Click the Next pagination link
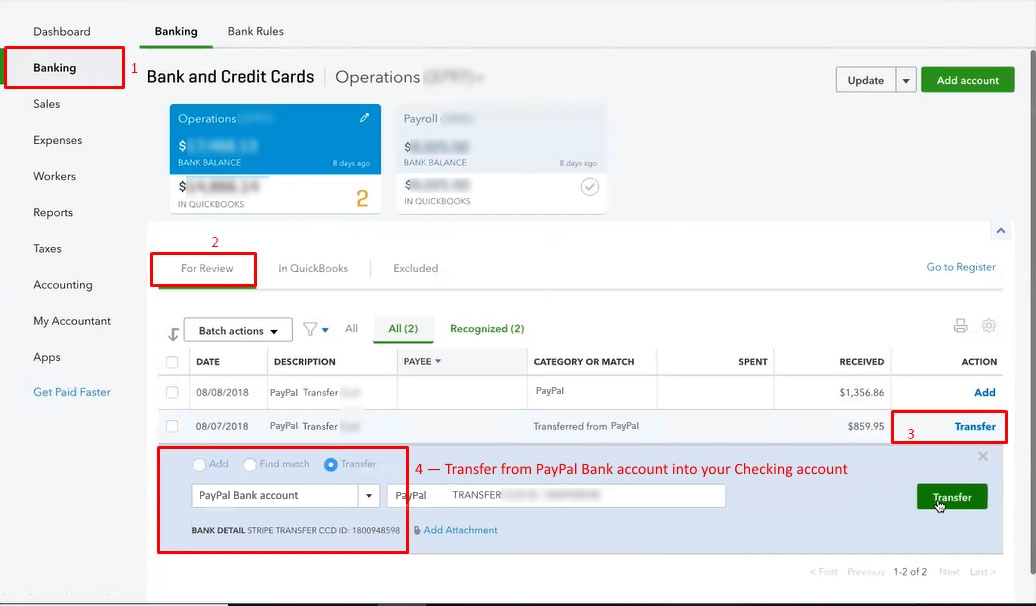The image size is (1036, 606). tap(949, 572)
